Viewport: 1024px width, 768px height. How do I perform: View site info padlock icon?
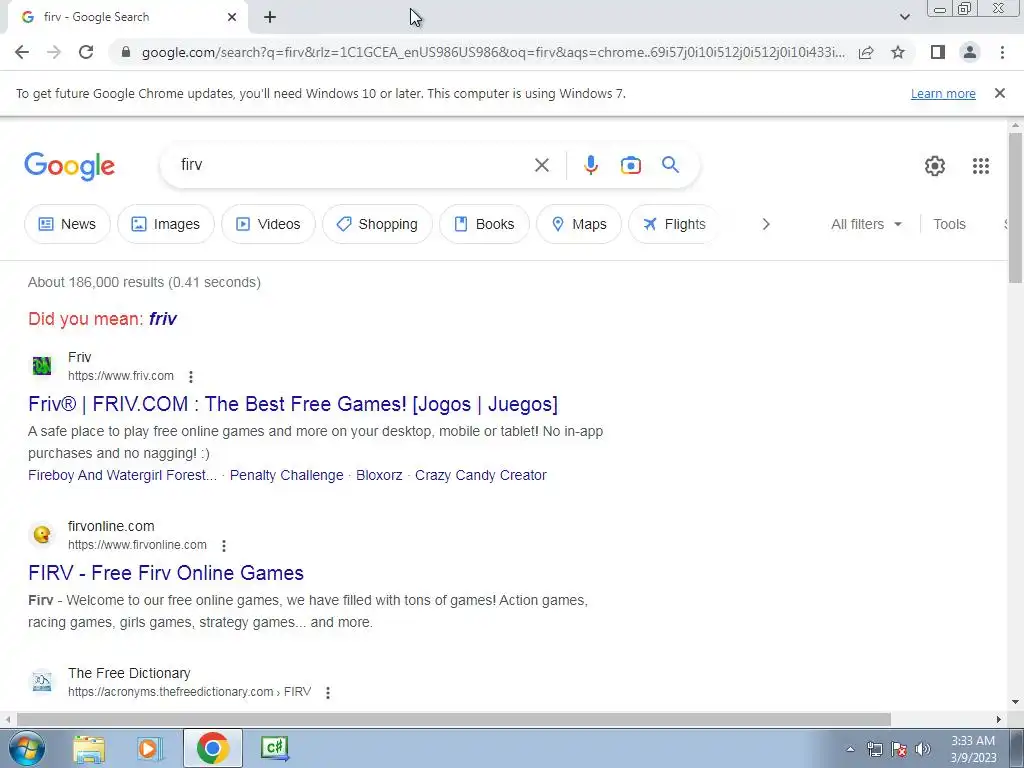click(x=126, y=52)
